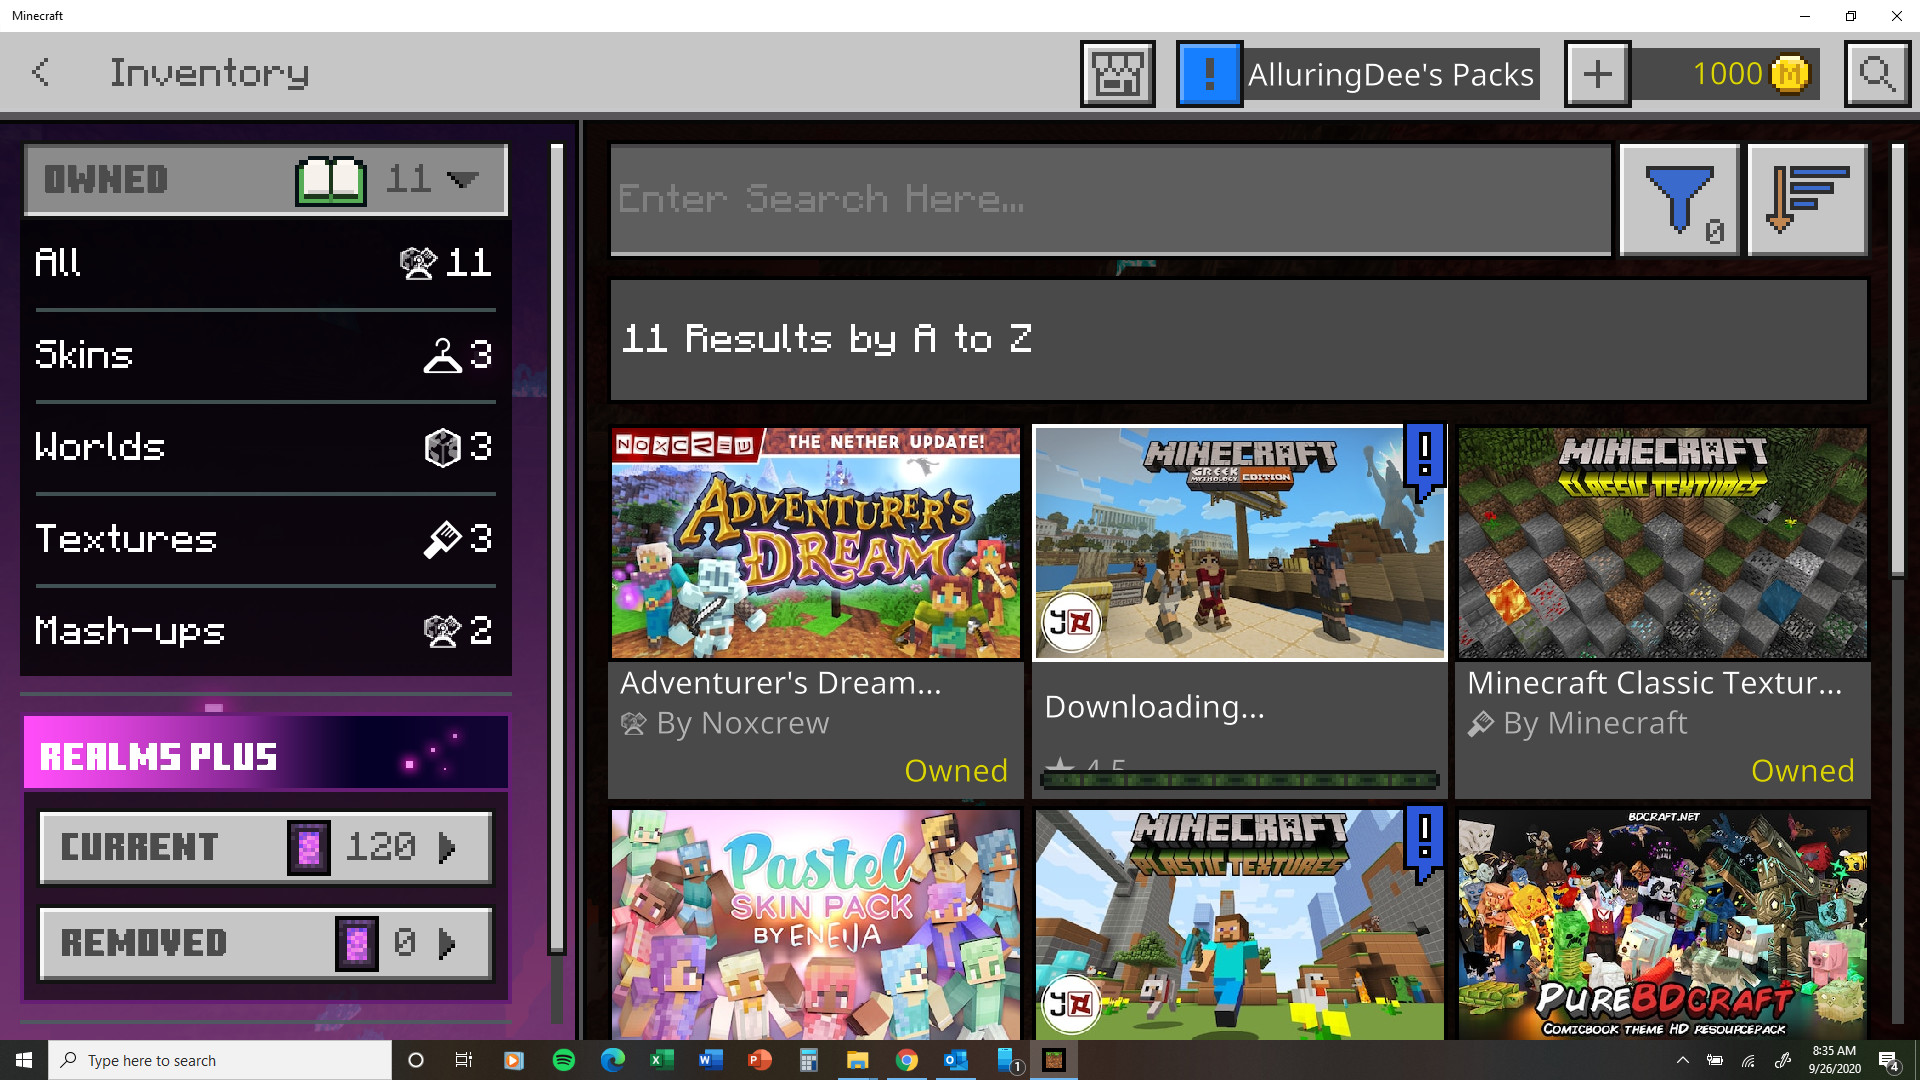Click the AlluringDee's Packs button
Image resolution: width=1920 pixels, height=1080 pixels.
point(1390,74)
